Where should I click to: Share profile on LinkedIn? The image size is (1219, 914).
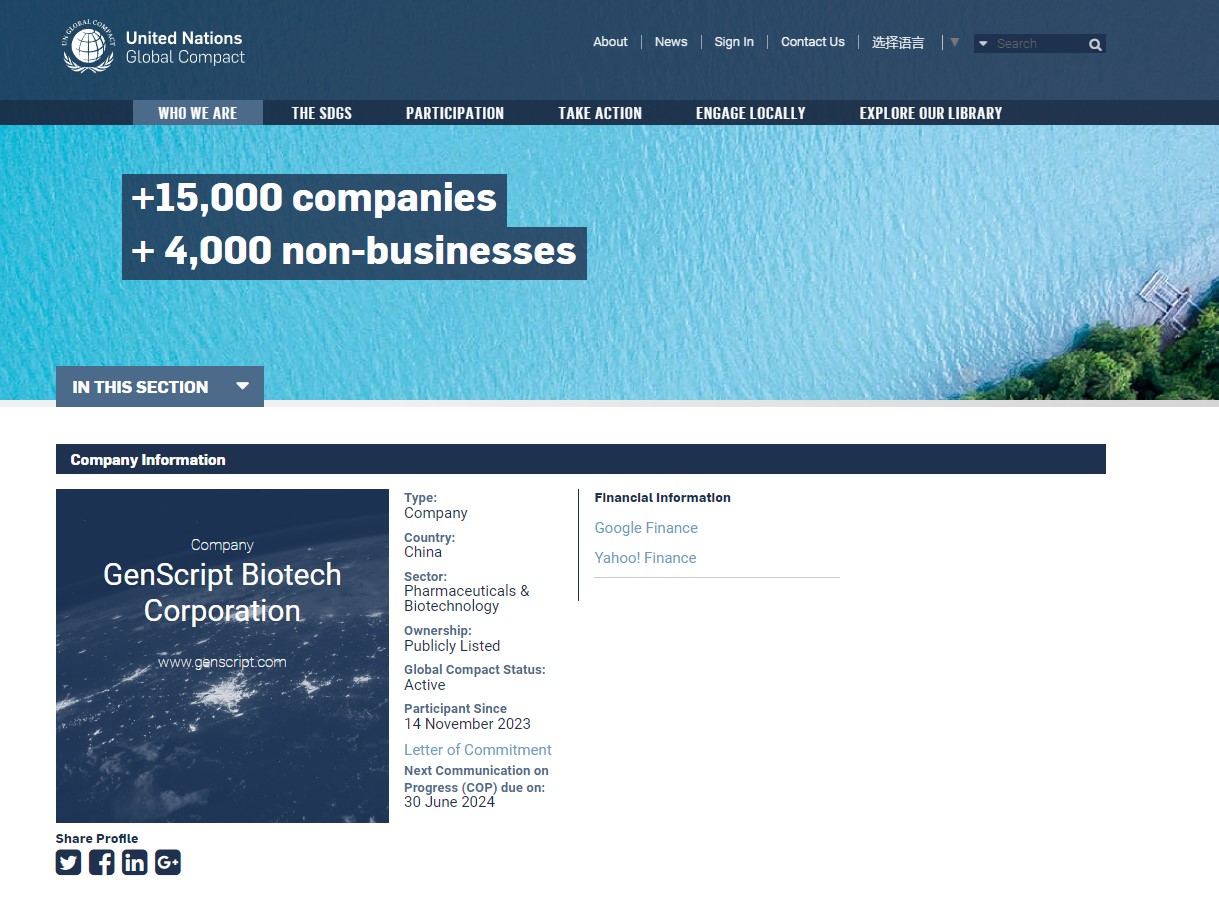(x=134, y=862)
